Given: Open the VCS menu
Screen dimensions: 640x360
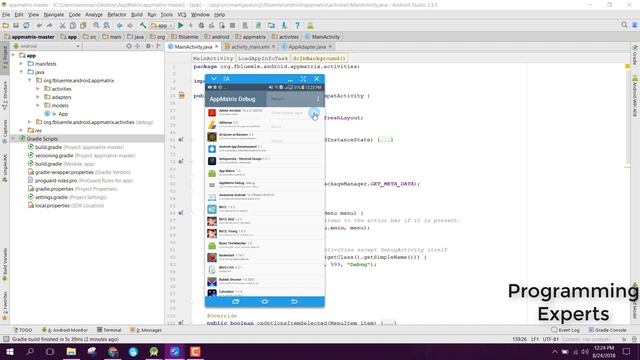Looking at the screenshot, I should (182, 15).
